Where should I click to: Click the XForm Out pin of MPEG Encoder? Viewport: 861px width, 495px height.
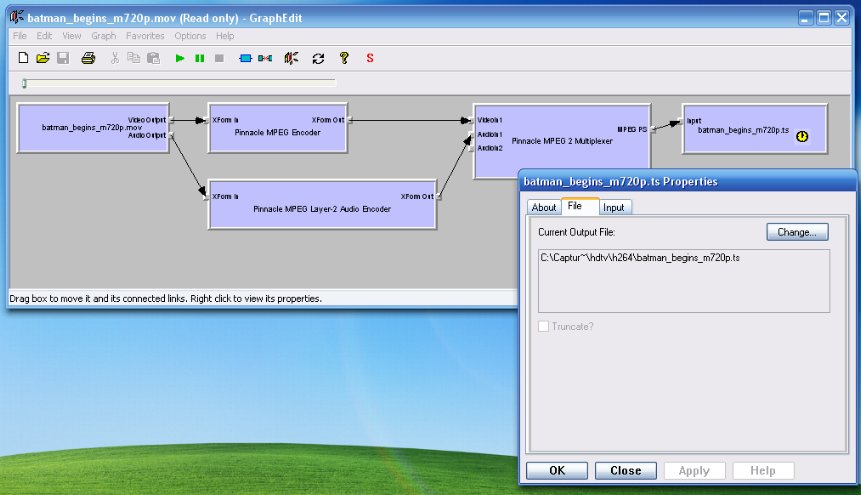[349, 120]
